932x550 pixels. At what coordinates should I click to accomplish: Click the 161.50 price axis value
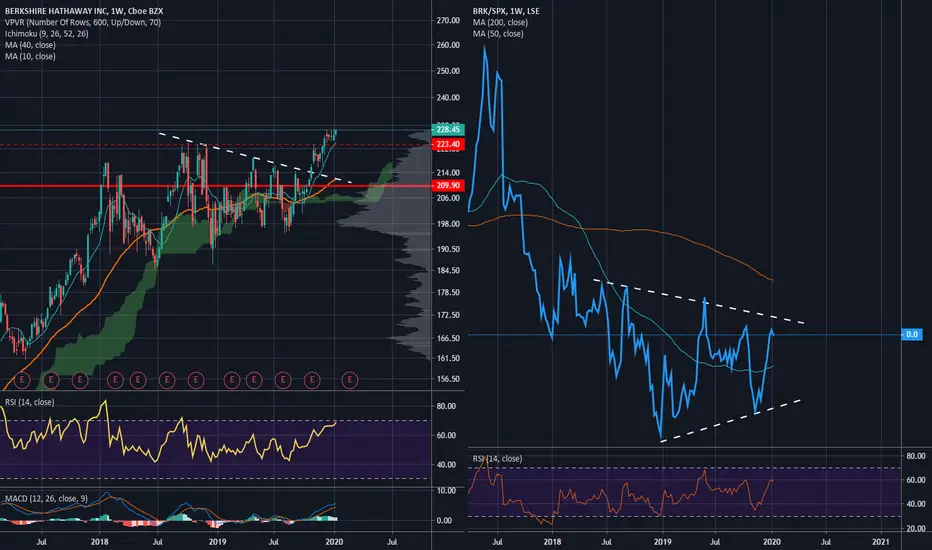(x=448, y=358)
